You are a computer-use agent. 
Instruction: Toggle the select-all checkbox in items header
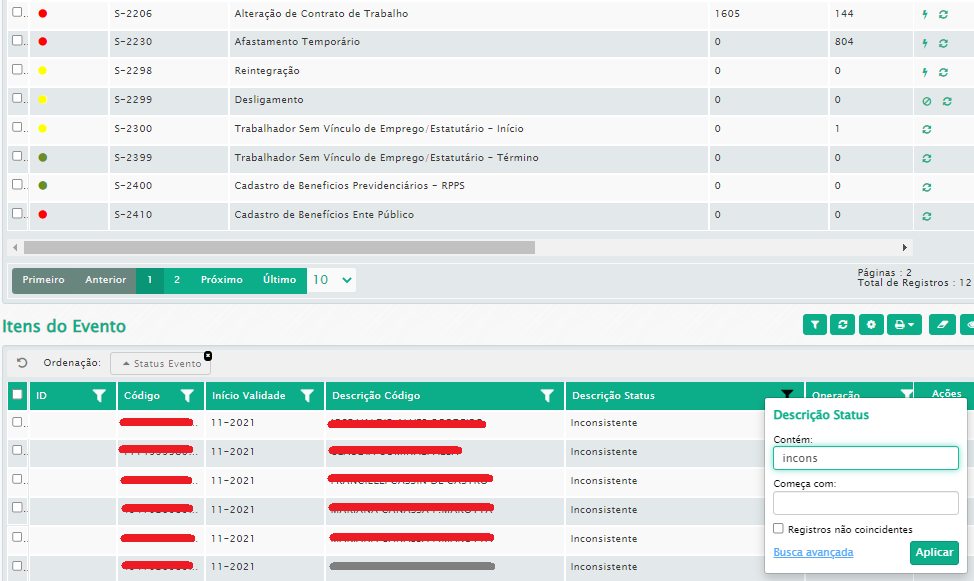coord(17,395)
